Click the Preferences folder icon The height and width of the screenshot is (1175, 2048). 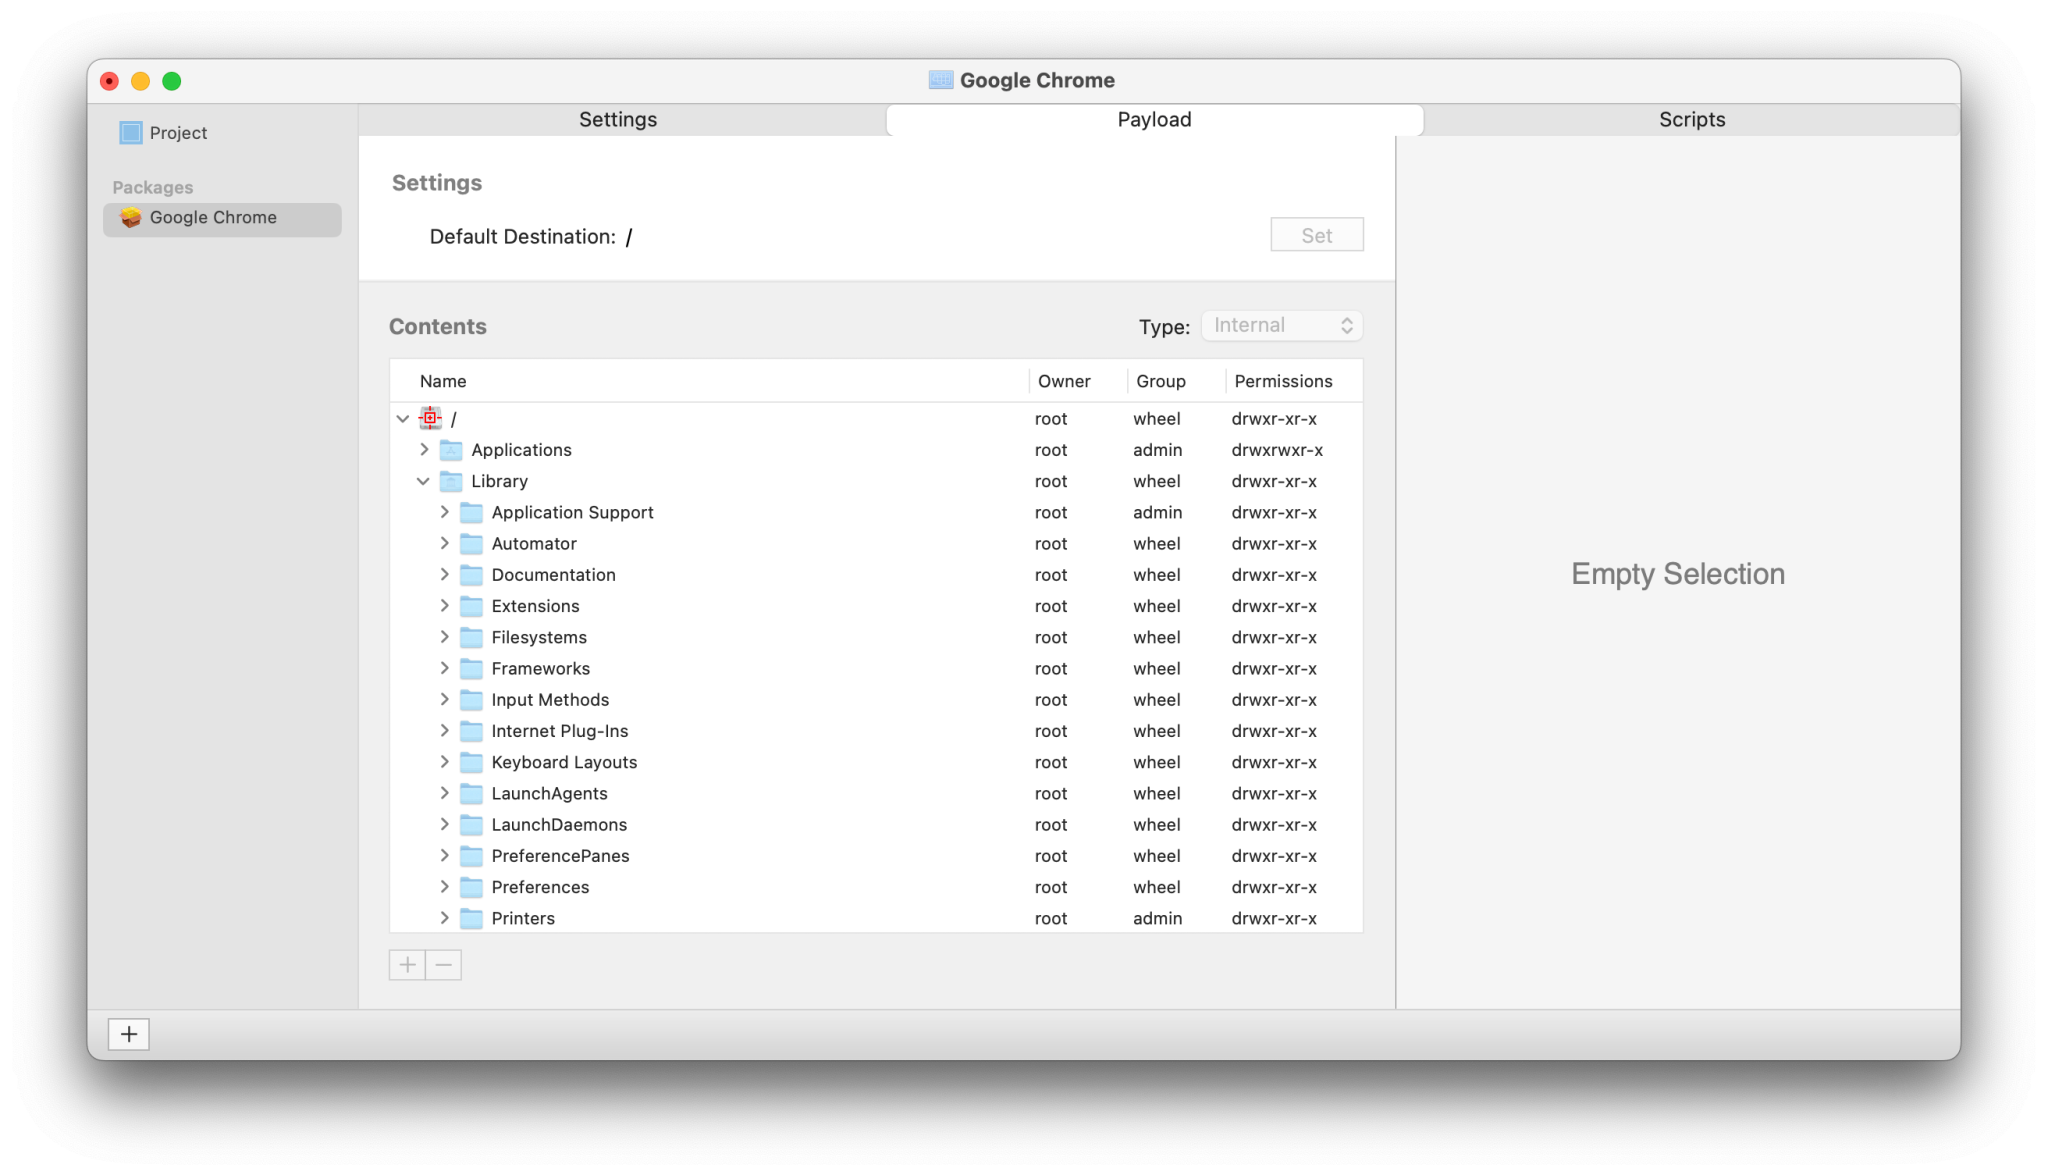pyautogui.click(x=471, y=887)
